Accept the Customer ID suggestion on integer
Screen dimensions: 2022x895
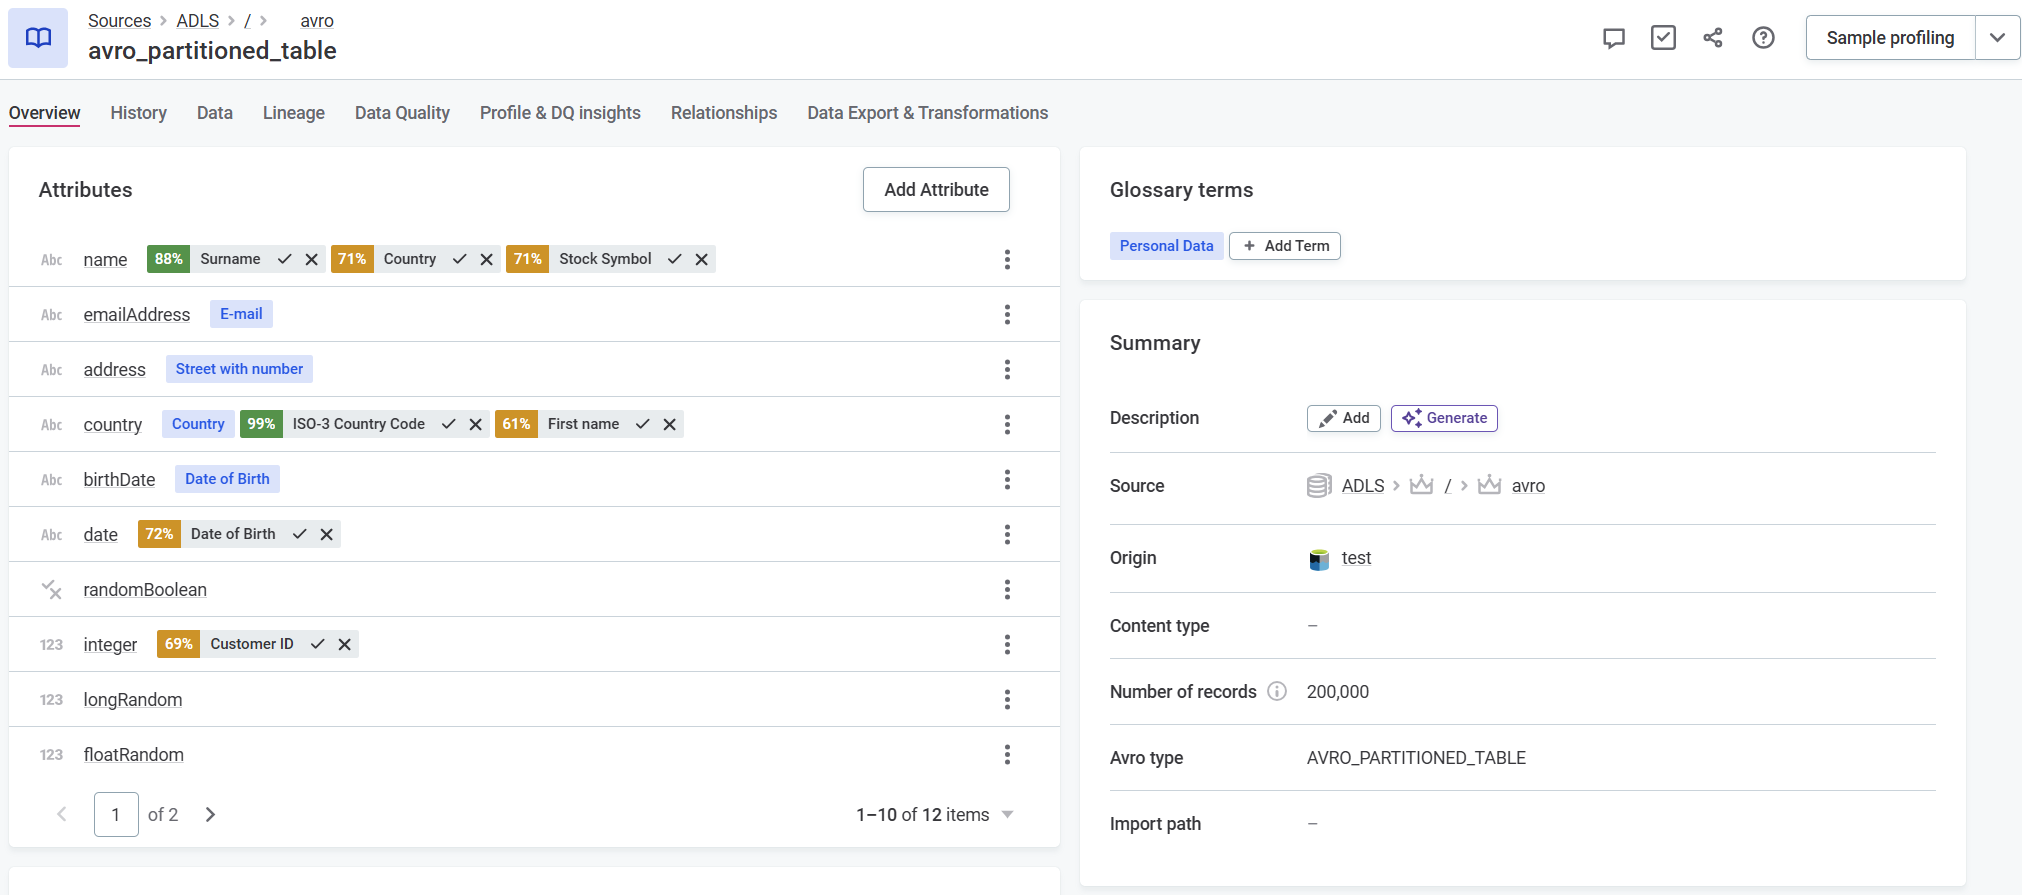318,644
